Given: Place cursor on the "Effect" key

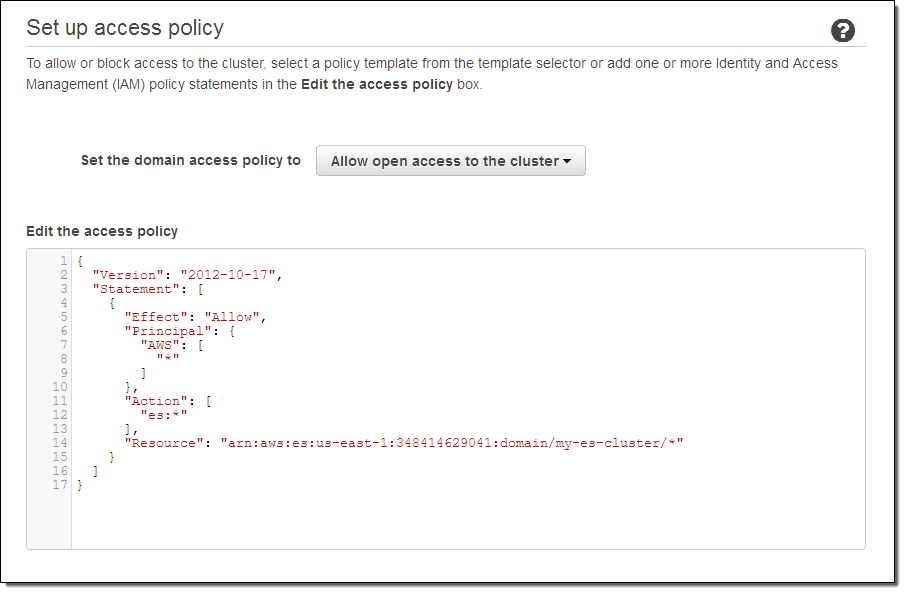Looking at the screenshot, I should [158, 317].
